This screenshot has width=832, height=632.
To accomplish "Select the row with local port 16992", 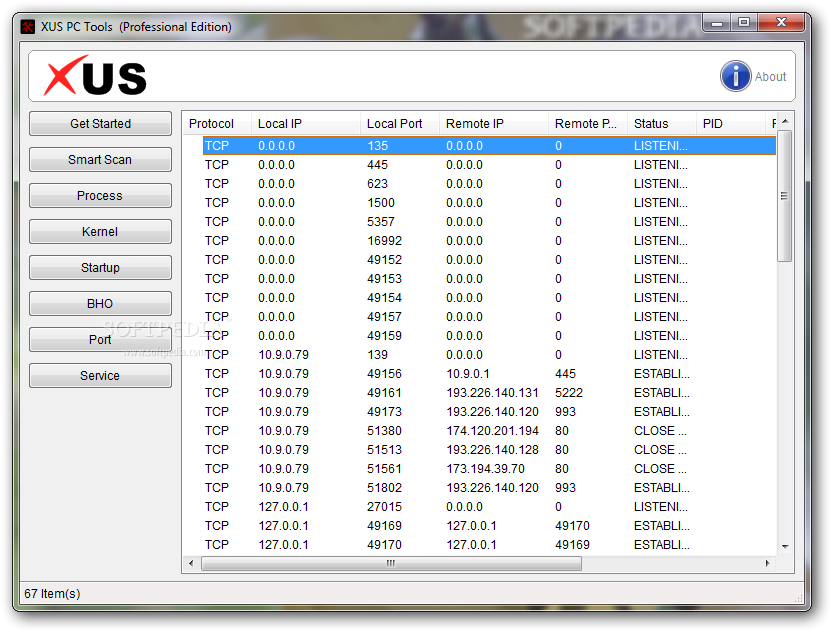I will pyautogui.click(x=489, y=241).
